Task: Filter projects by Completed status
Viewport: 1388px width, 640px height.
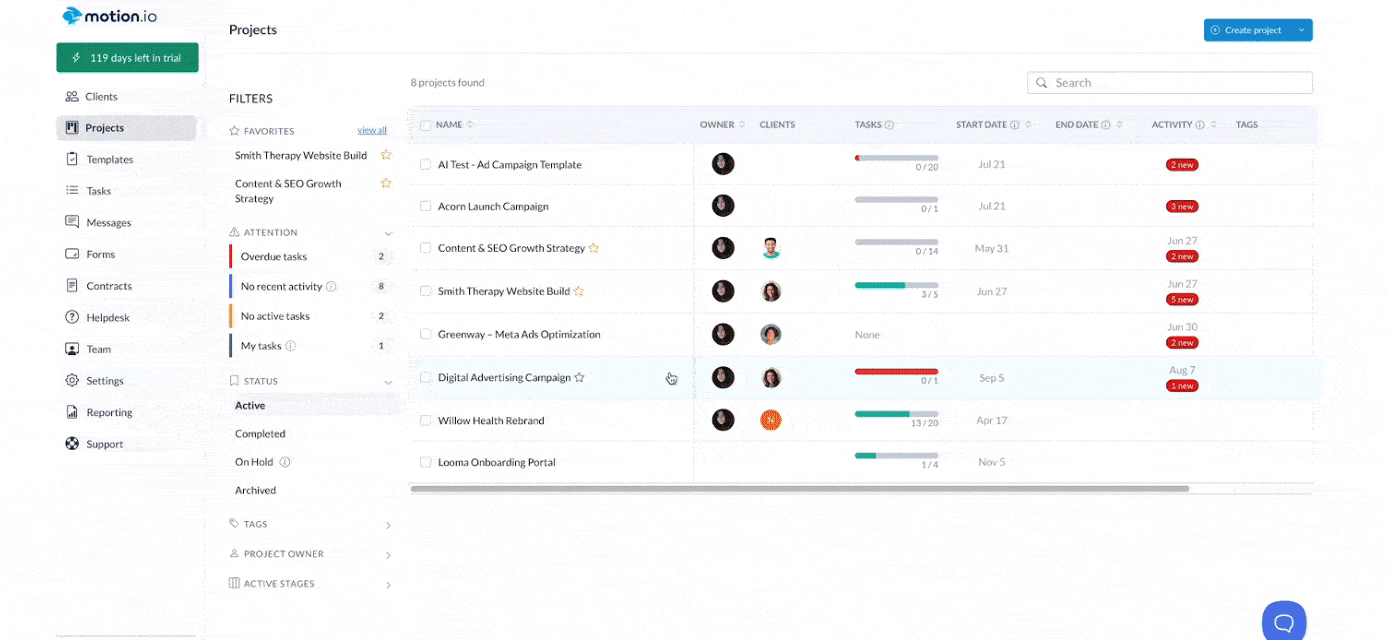Action: (260, 433)
